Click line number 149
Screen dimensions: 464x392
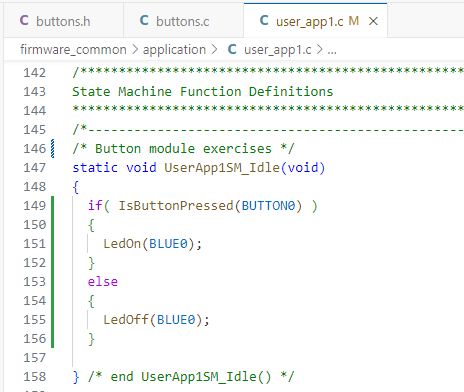pos(34,206)
